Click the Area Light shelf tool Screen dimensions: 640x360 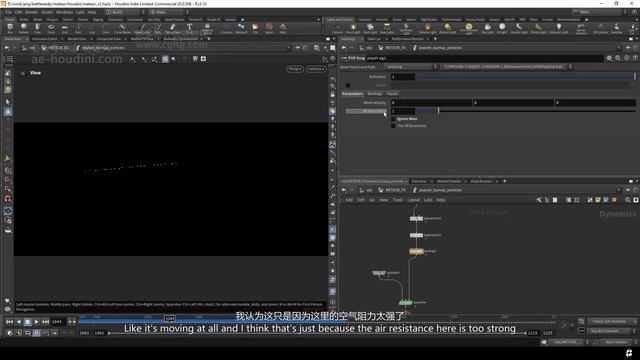click(x=387, y=28)
